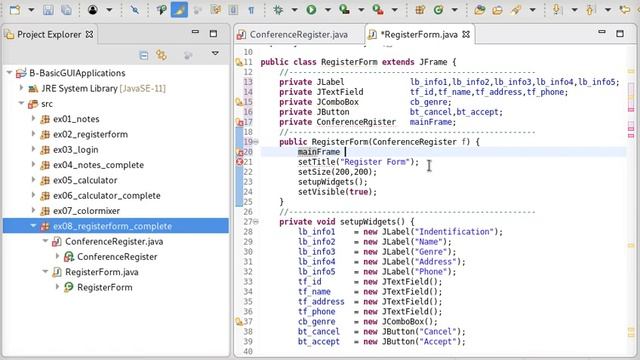Click the Save All icon

(66, 10)
